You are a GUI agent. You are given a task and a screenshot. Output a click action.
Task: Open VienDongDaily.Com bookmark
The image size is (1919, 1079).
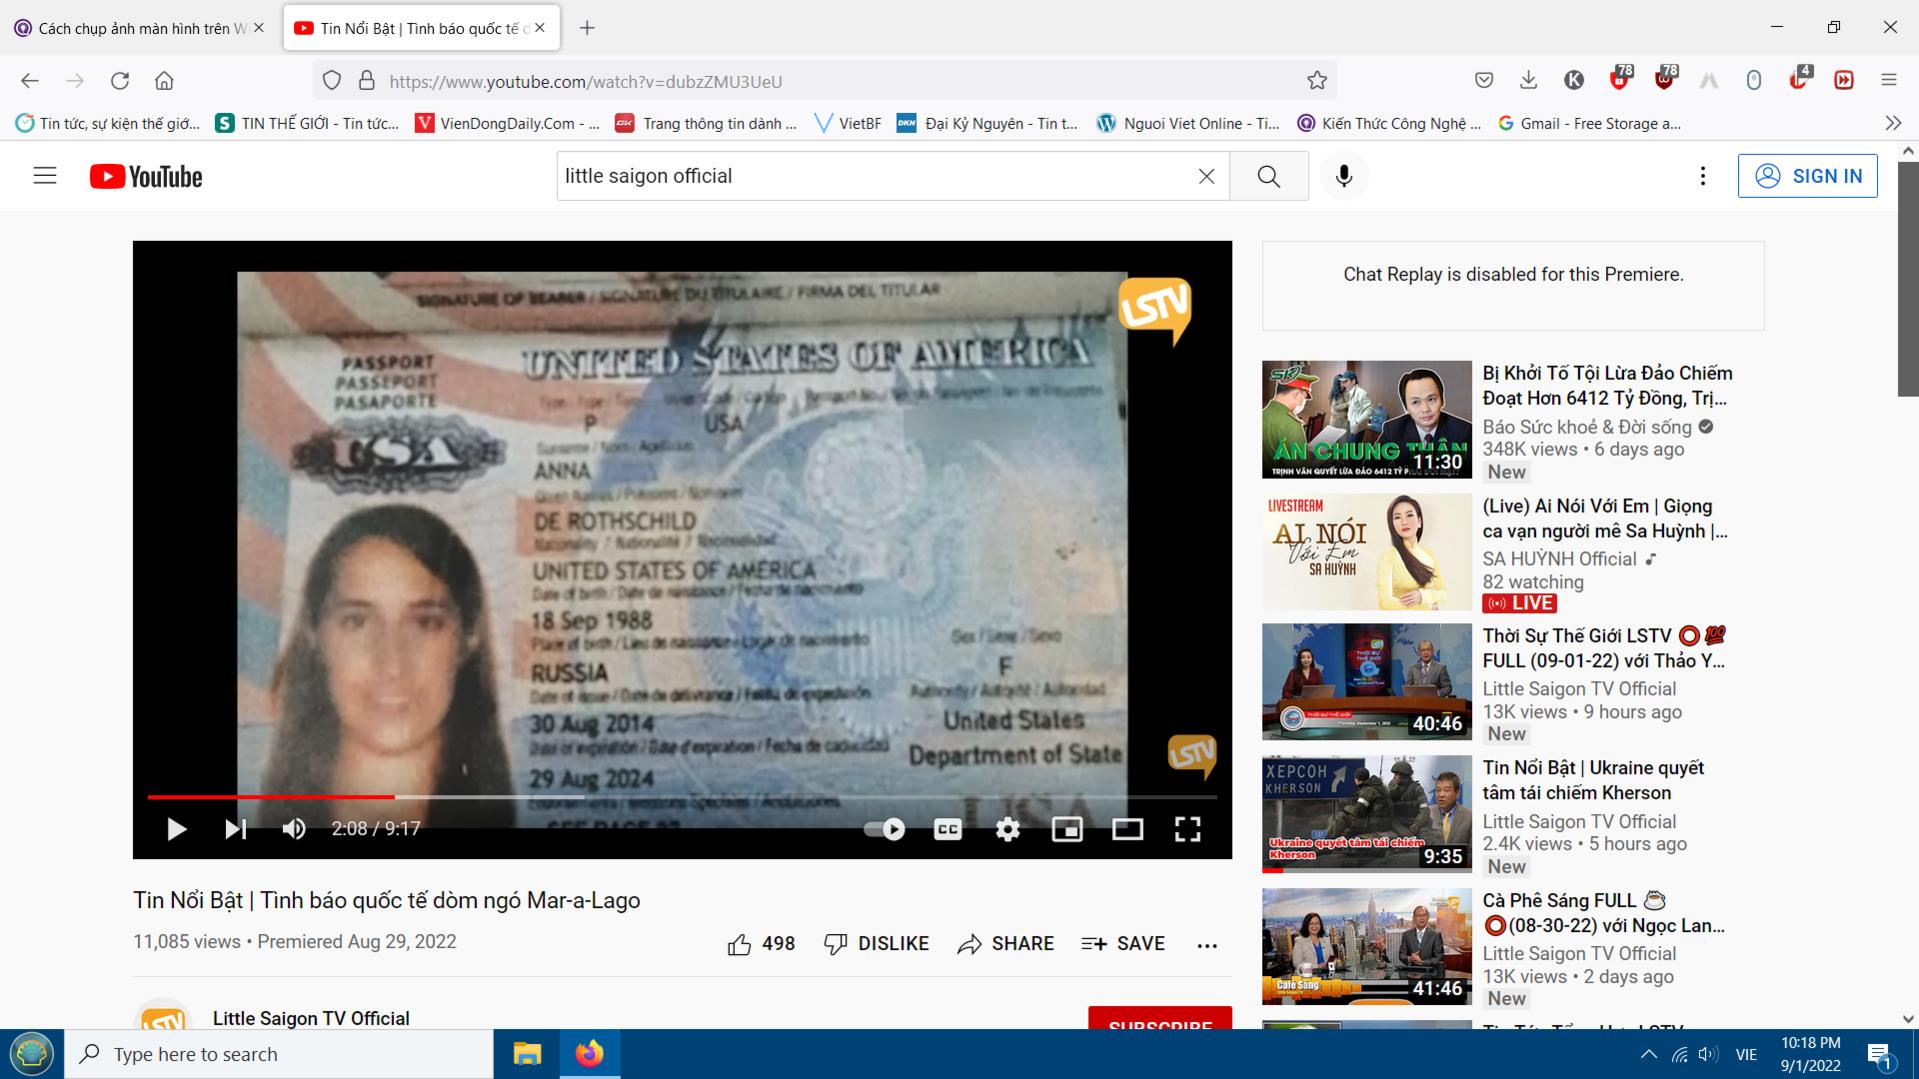pos(508,123)
